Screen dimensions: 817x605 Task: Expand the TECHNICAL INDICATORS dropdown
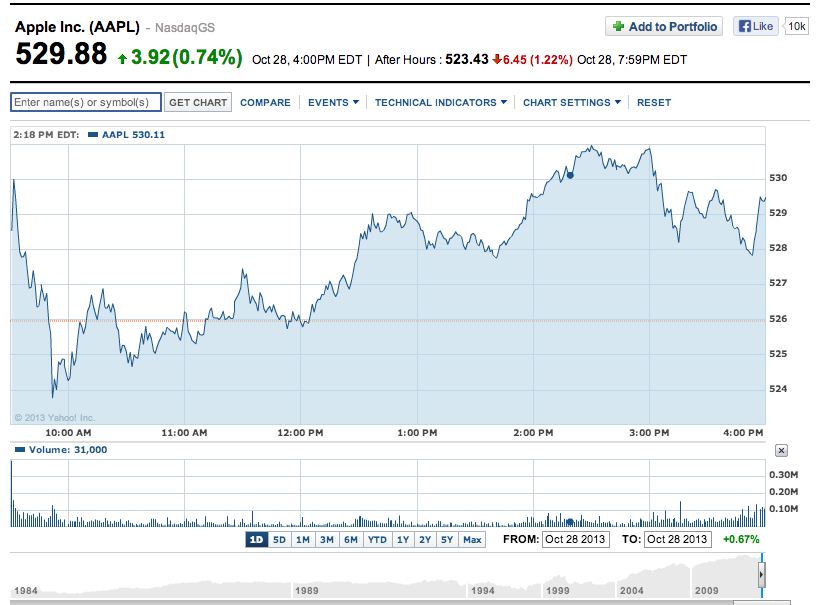[440, 102]
